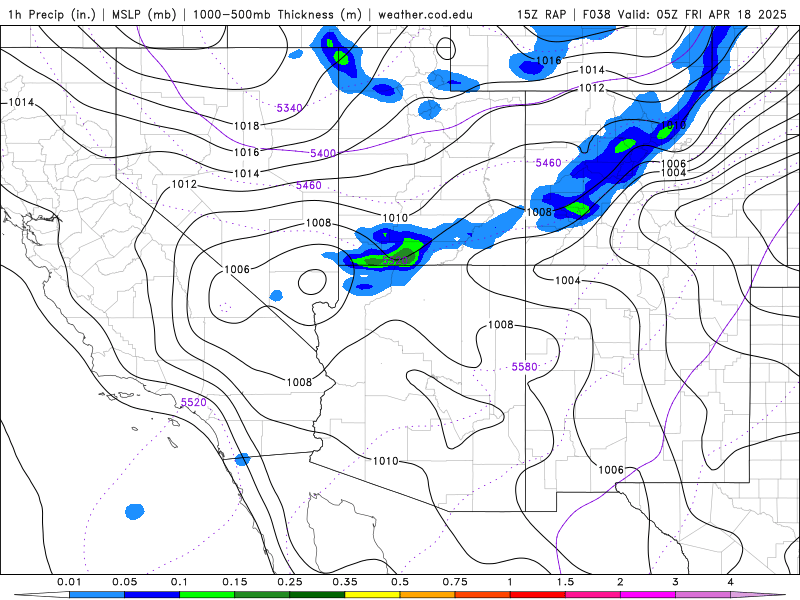The width and height of the screenshot is (800, 600).
Task: Click the 1.5 legend value
Action: pyautogui.click(x=565, y=582)
